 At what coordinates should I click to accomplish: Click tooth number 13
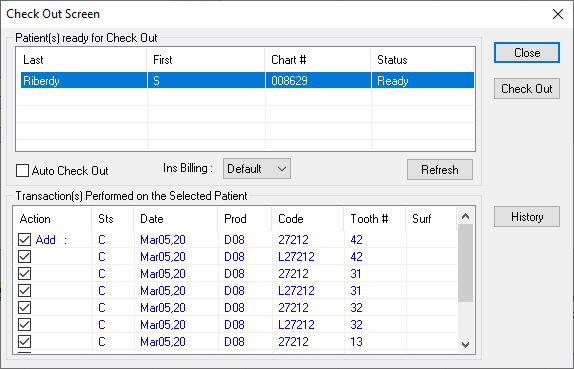(356, 342)
